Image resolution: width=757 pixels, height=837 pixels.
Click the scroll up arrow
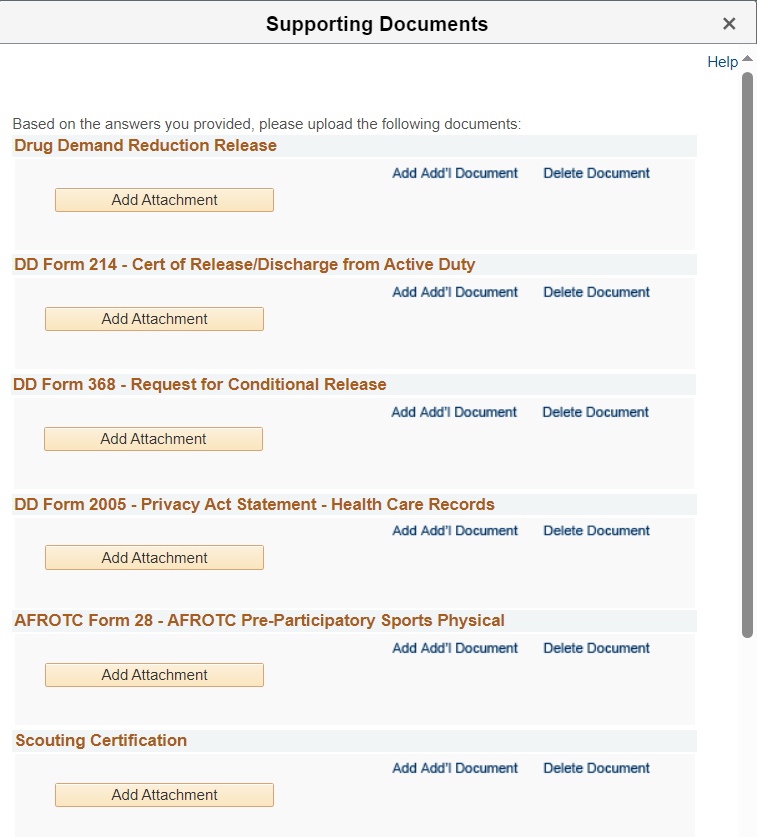[x=747, y=59]
